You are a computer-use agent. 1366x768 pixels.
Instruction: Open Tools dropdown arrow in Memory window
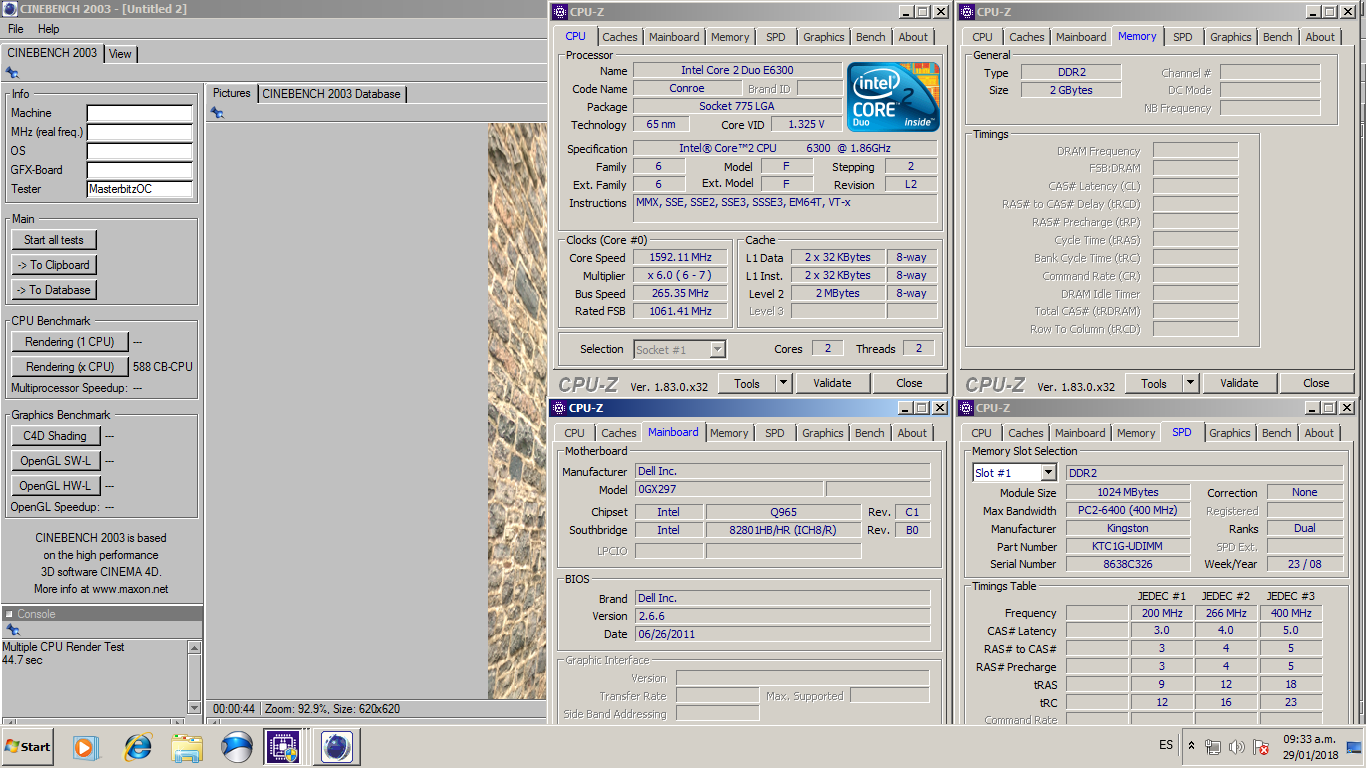pos(1190,383)
